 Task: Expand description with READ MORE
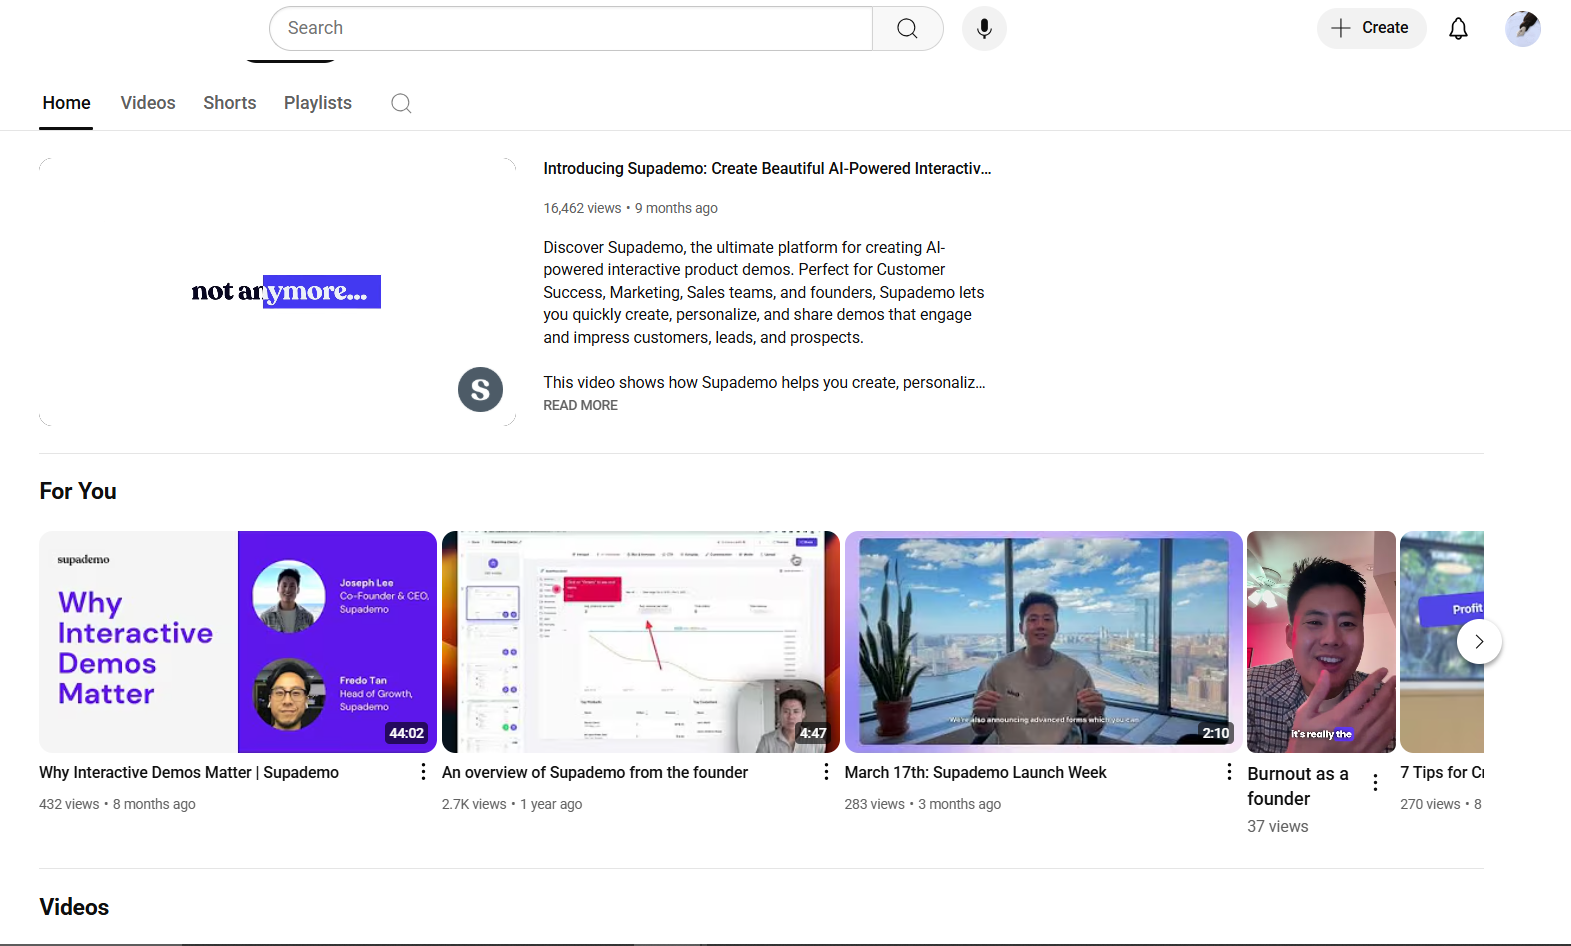click(580, 405)
